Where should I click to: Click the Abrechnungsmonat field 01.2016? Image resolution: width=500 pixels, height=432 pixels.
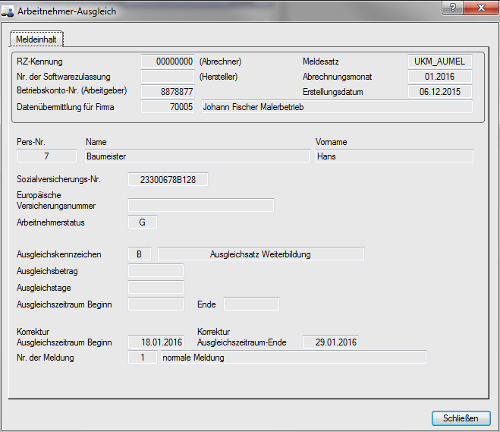point(440,77)
